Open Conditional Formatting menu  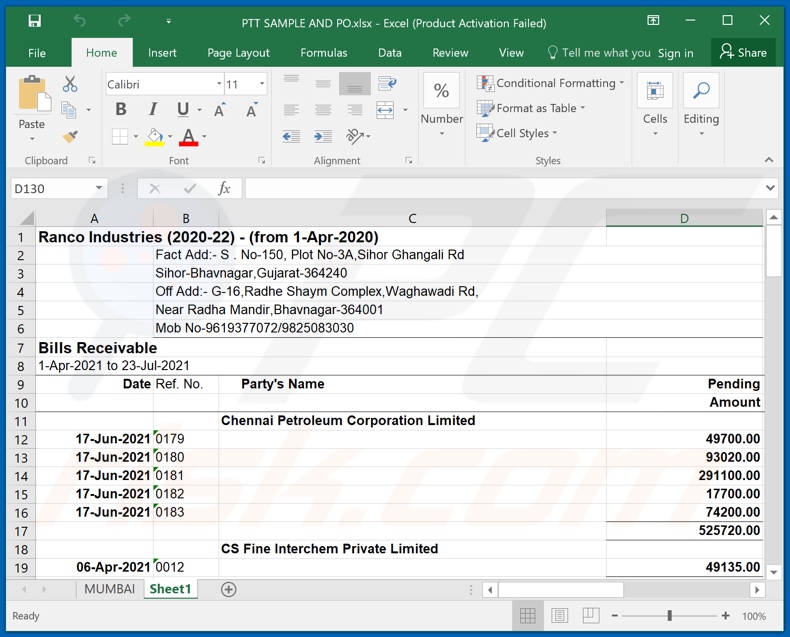[550, 83]
